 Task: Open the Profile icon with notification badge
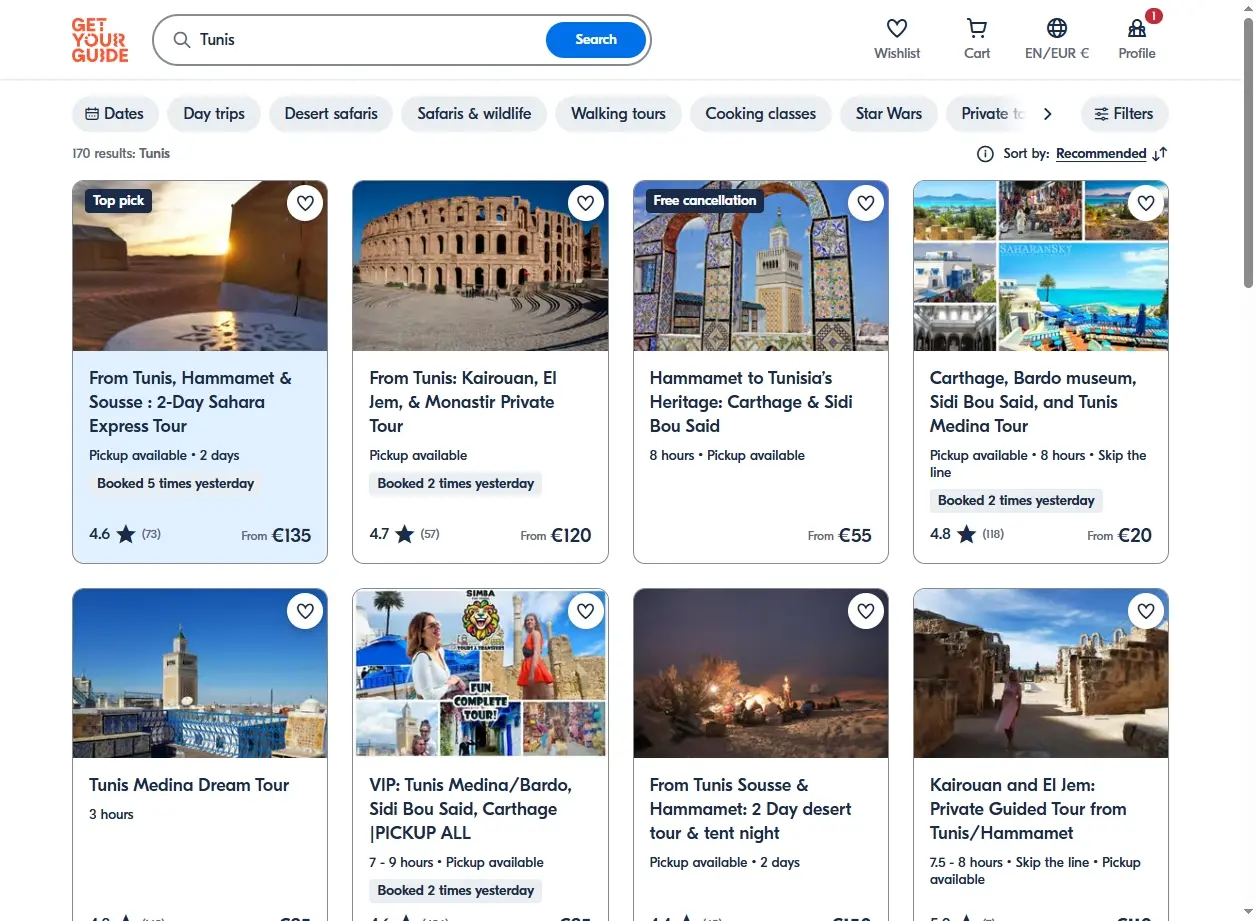[x=1137, y=28]
